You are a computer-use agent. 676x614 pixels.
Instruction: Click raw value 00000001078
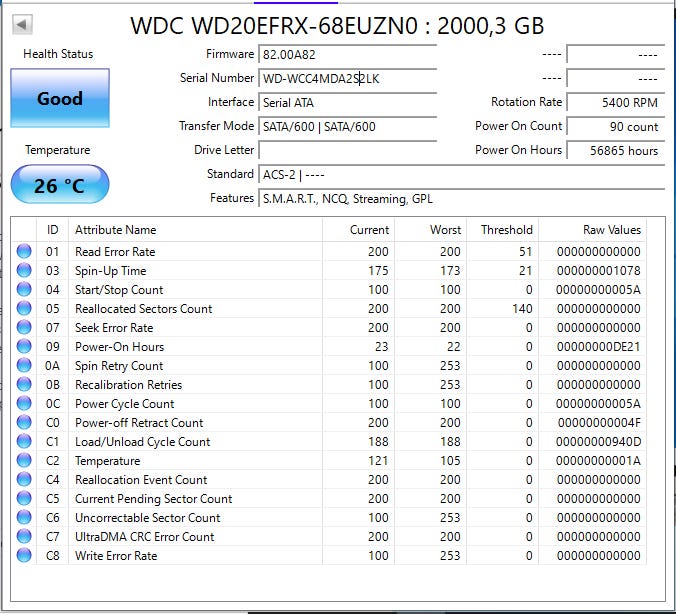(598, 271)
